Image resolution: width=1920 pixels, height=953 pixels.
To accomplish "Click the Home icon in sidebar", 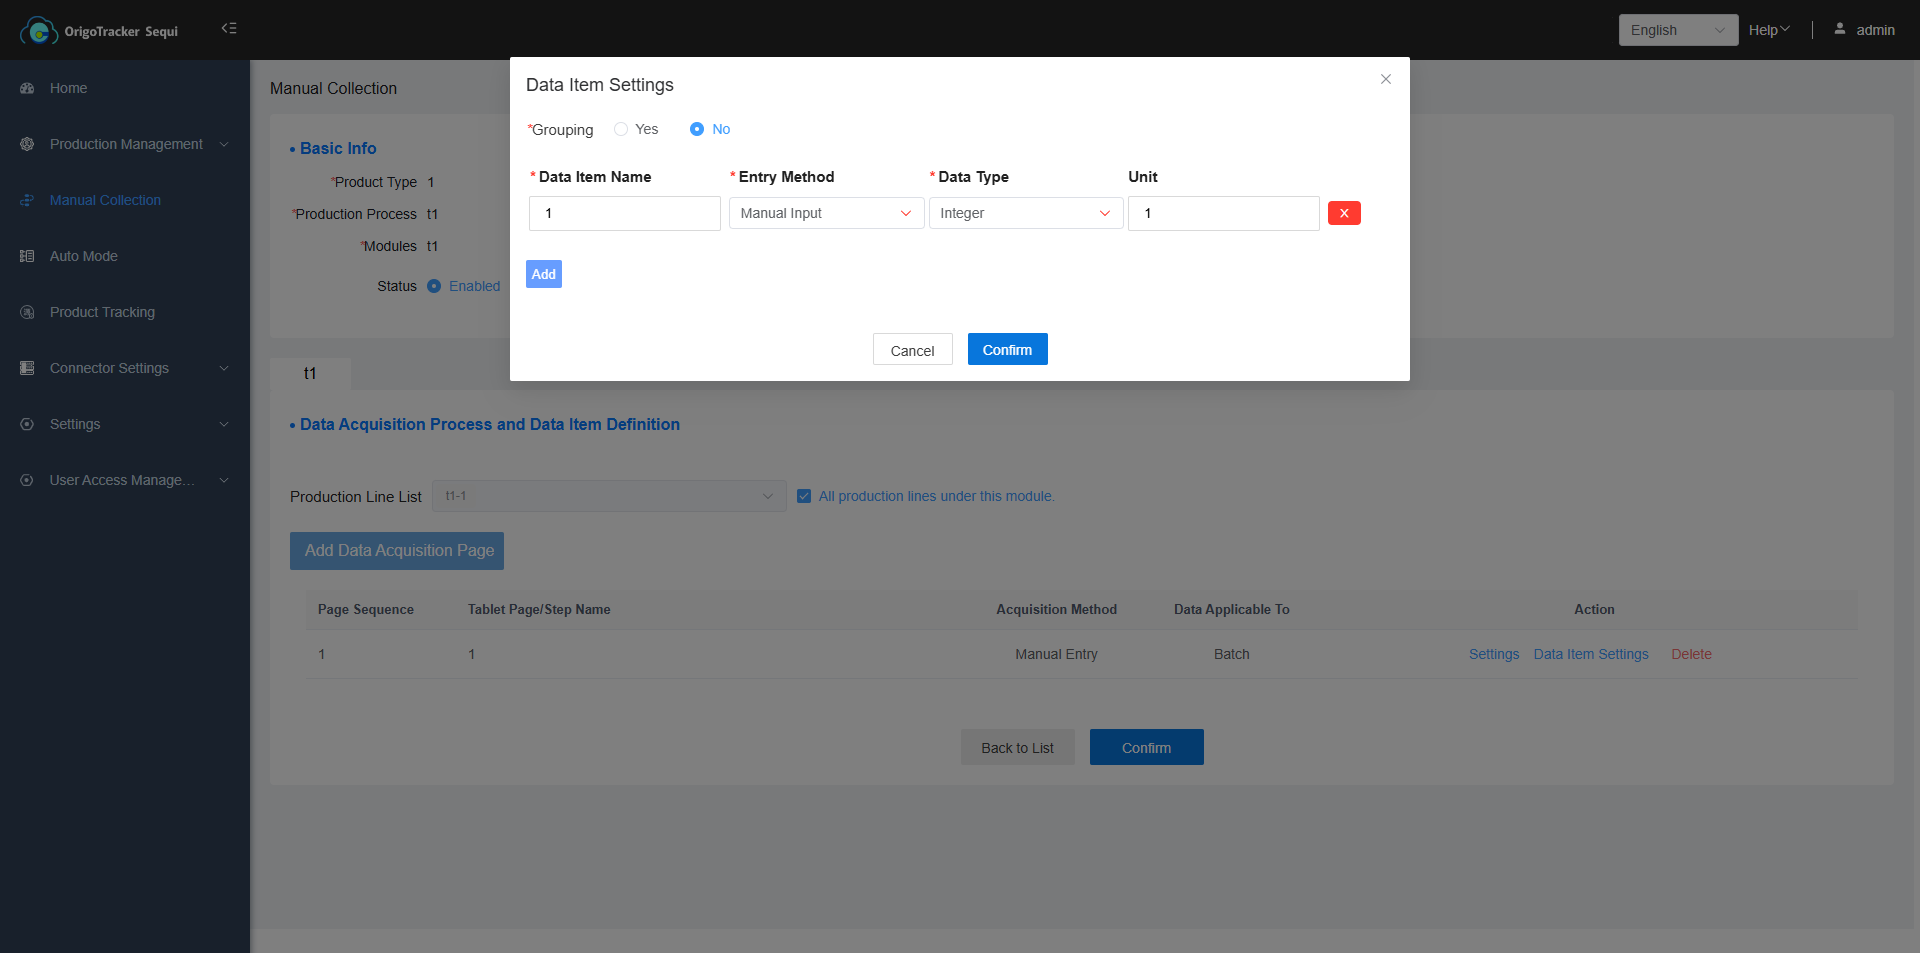I will click(x=27, y=89).
